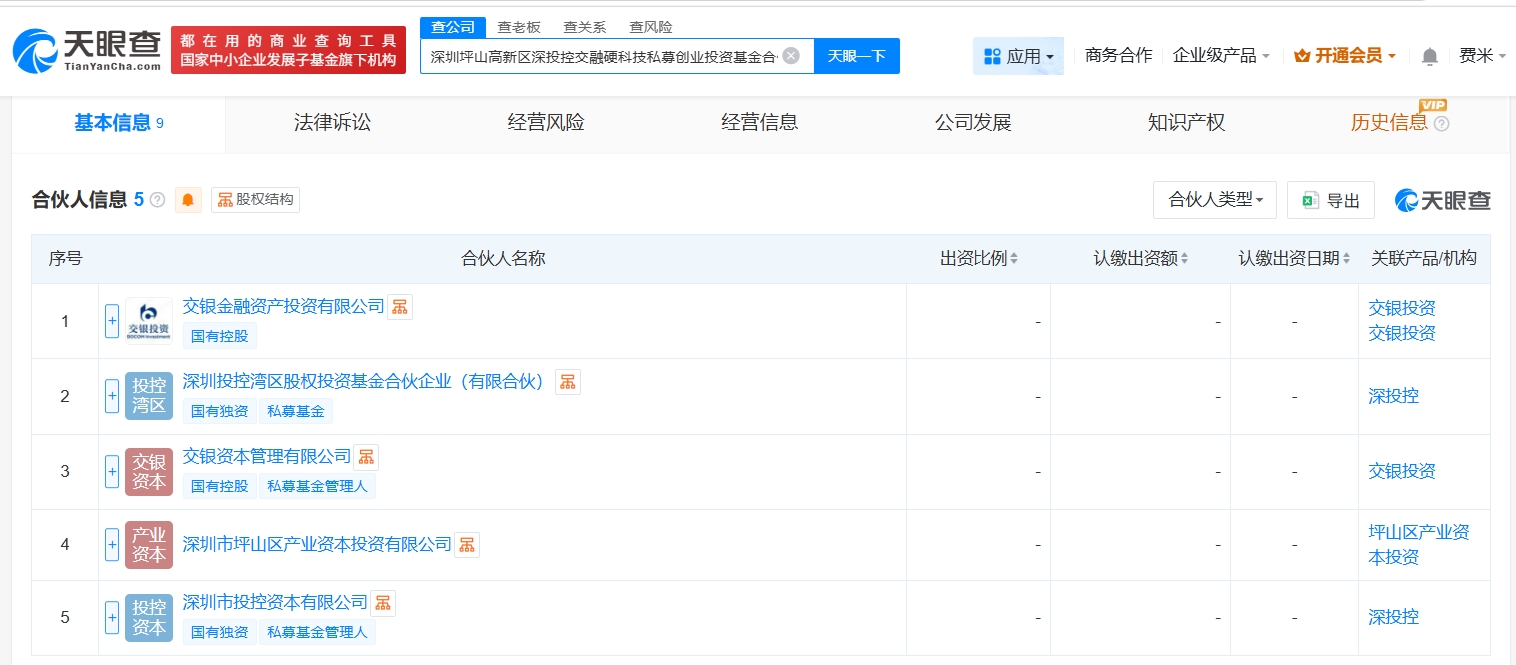Select the 查老板 search mode tab
The width and height of the screenshot is (1516, 665).
click(519, 27)
